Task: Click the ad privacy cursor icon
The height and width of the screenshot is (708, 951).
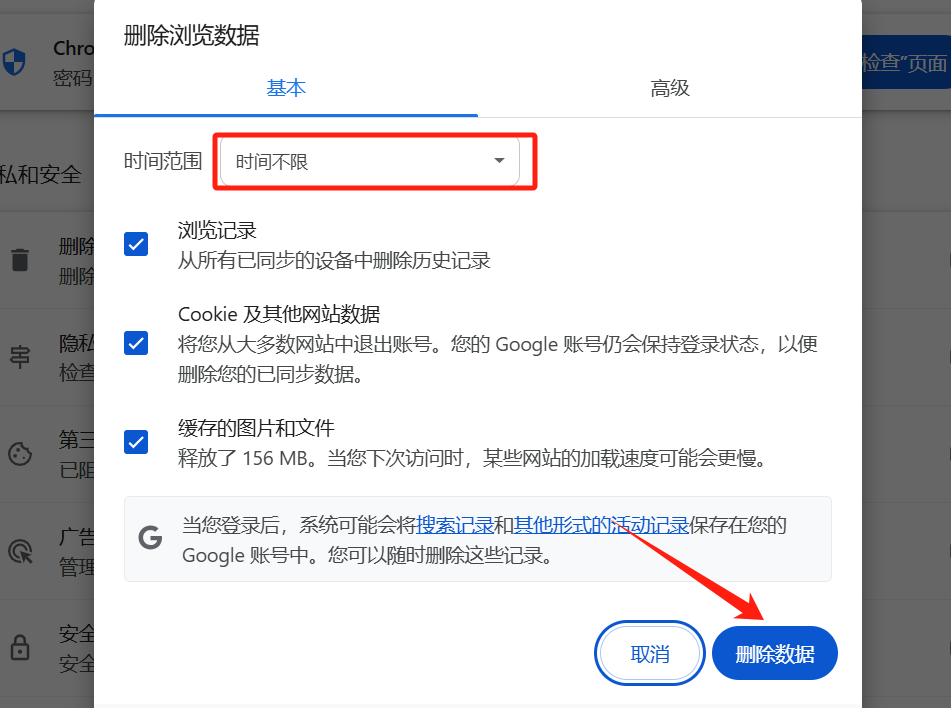Action: (x=21, y=551)
